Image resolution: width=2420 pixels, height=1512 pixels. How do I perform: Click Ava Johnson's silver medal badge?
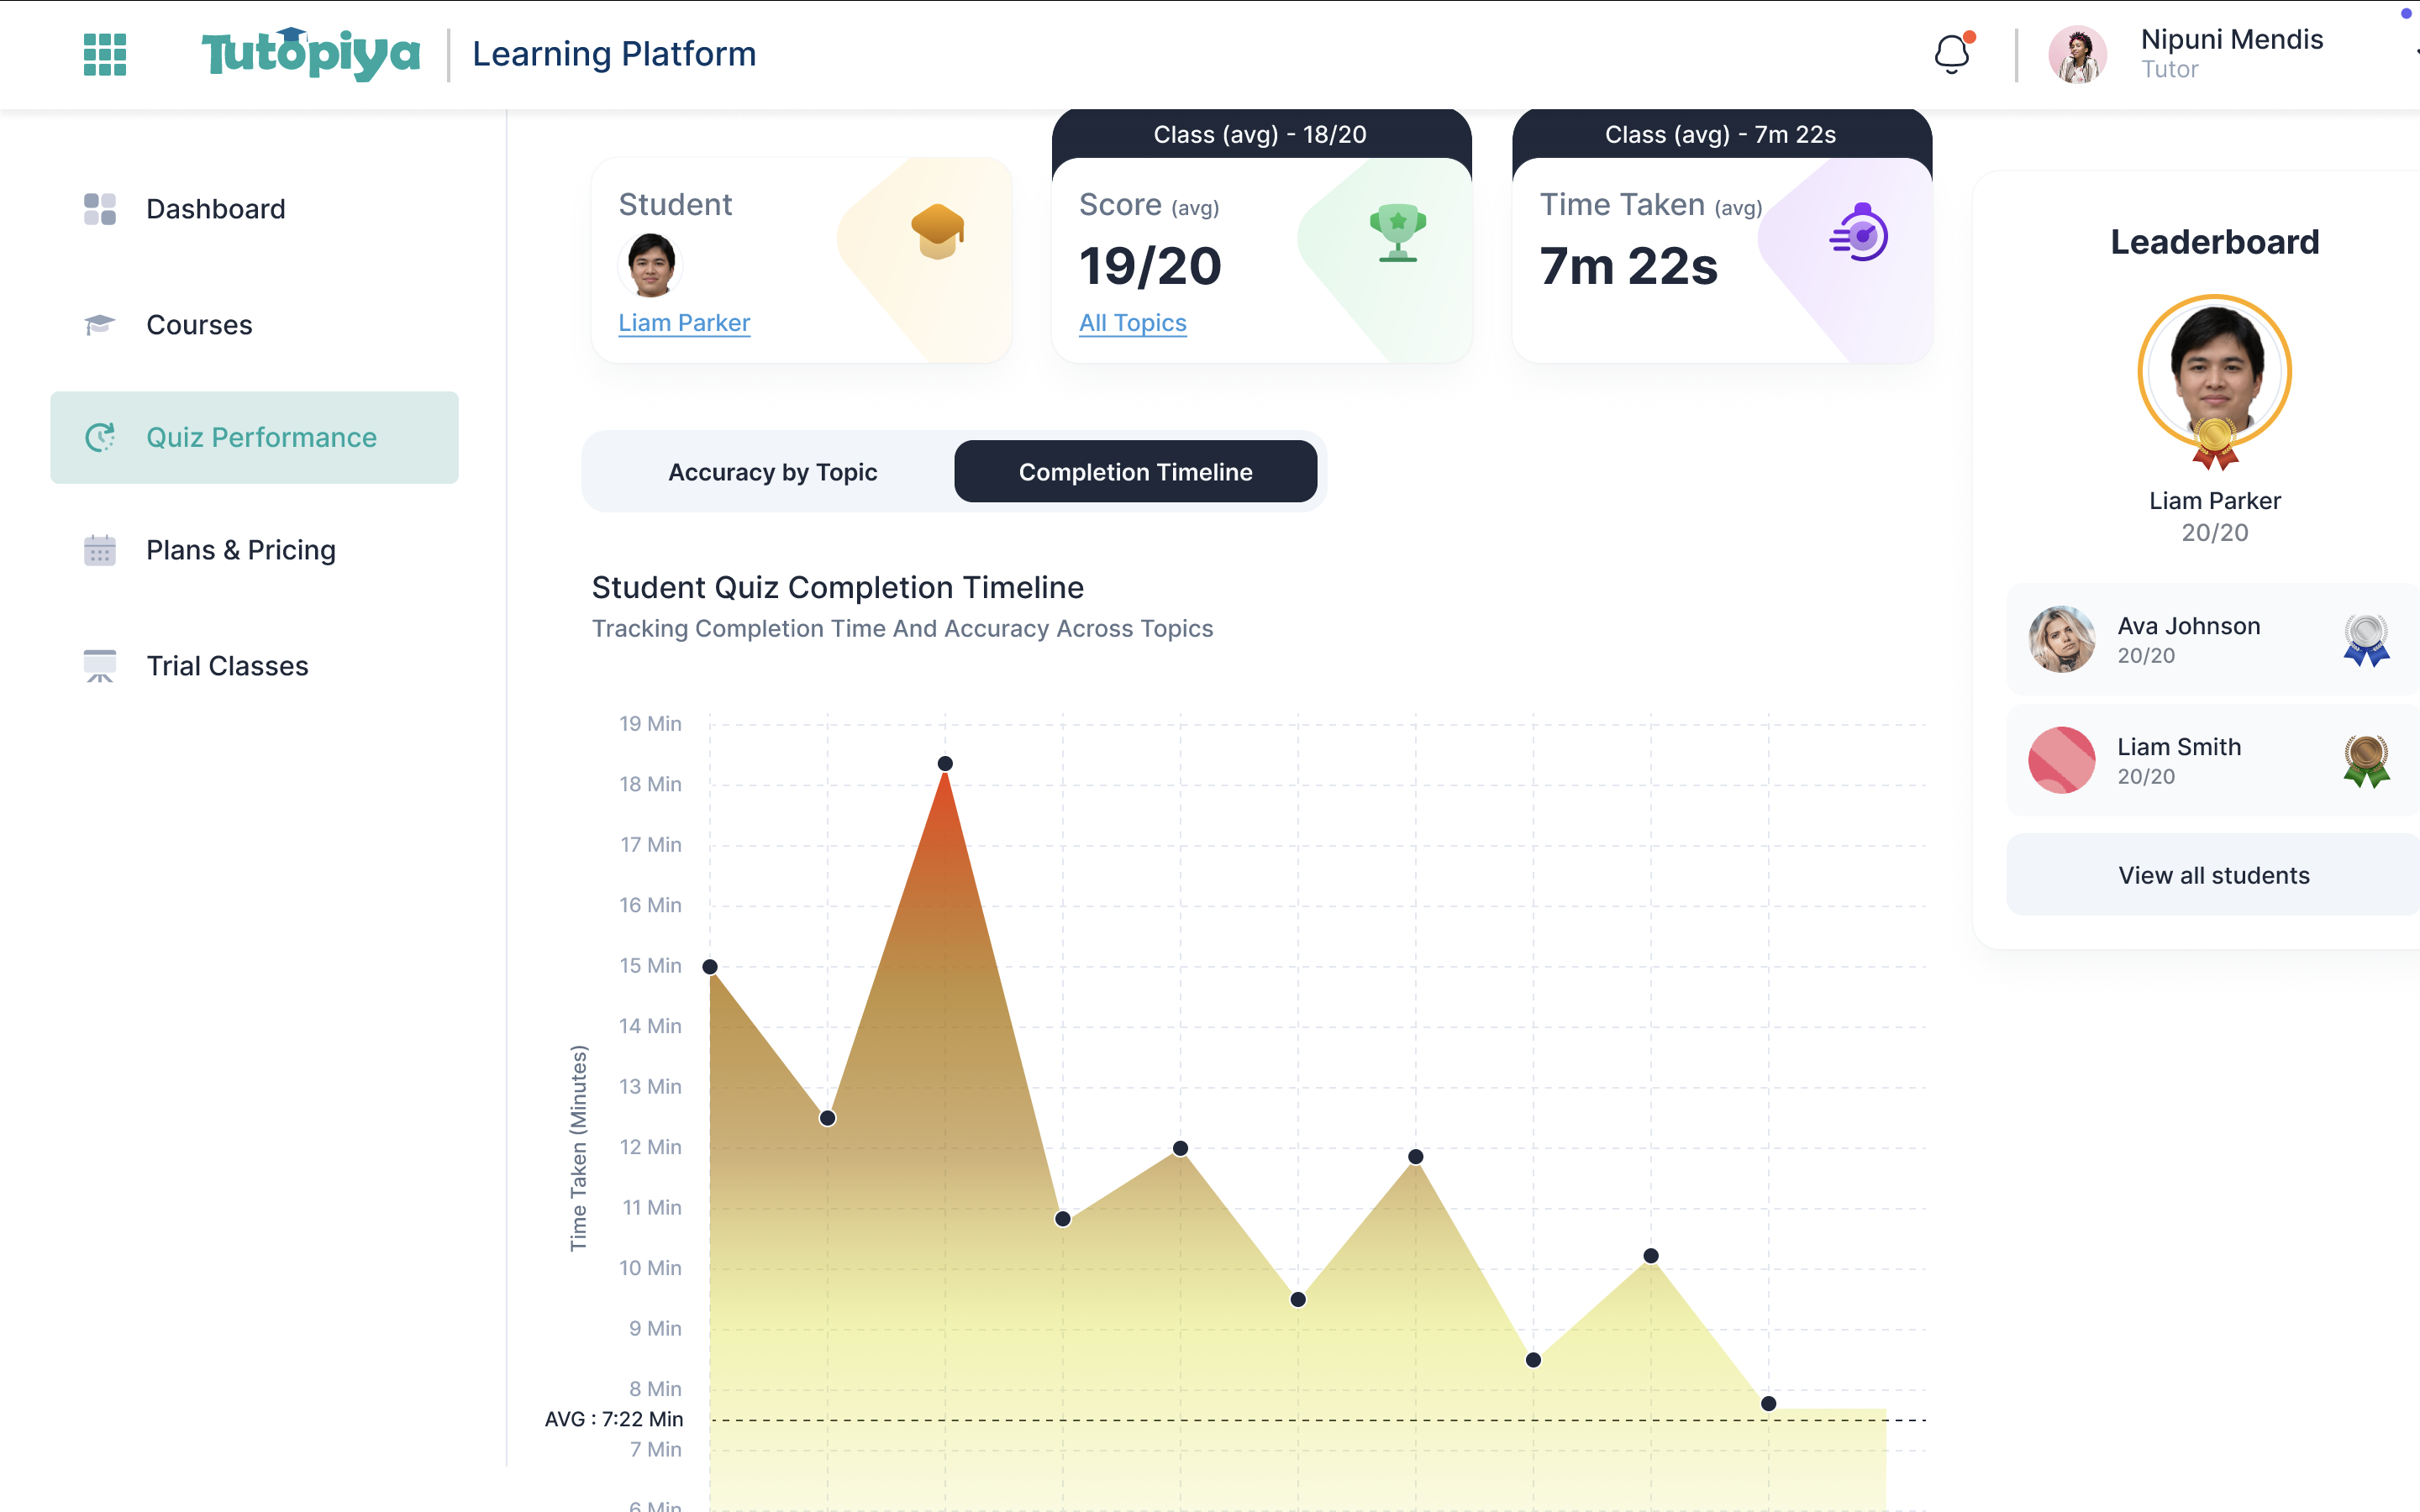[2366, 640]
